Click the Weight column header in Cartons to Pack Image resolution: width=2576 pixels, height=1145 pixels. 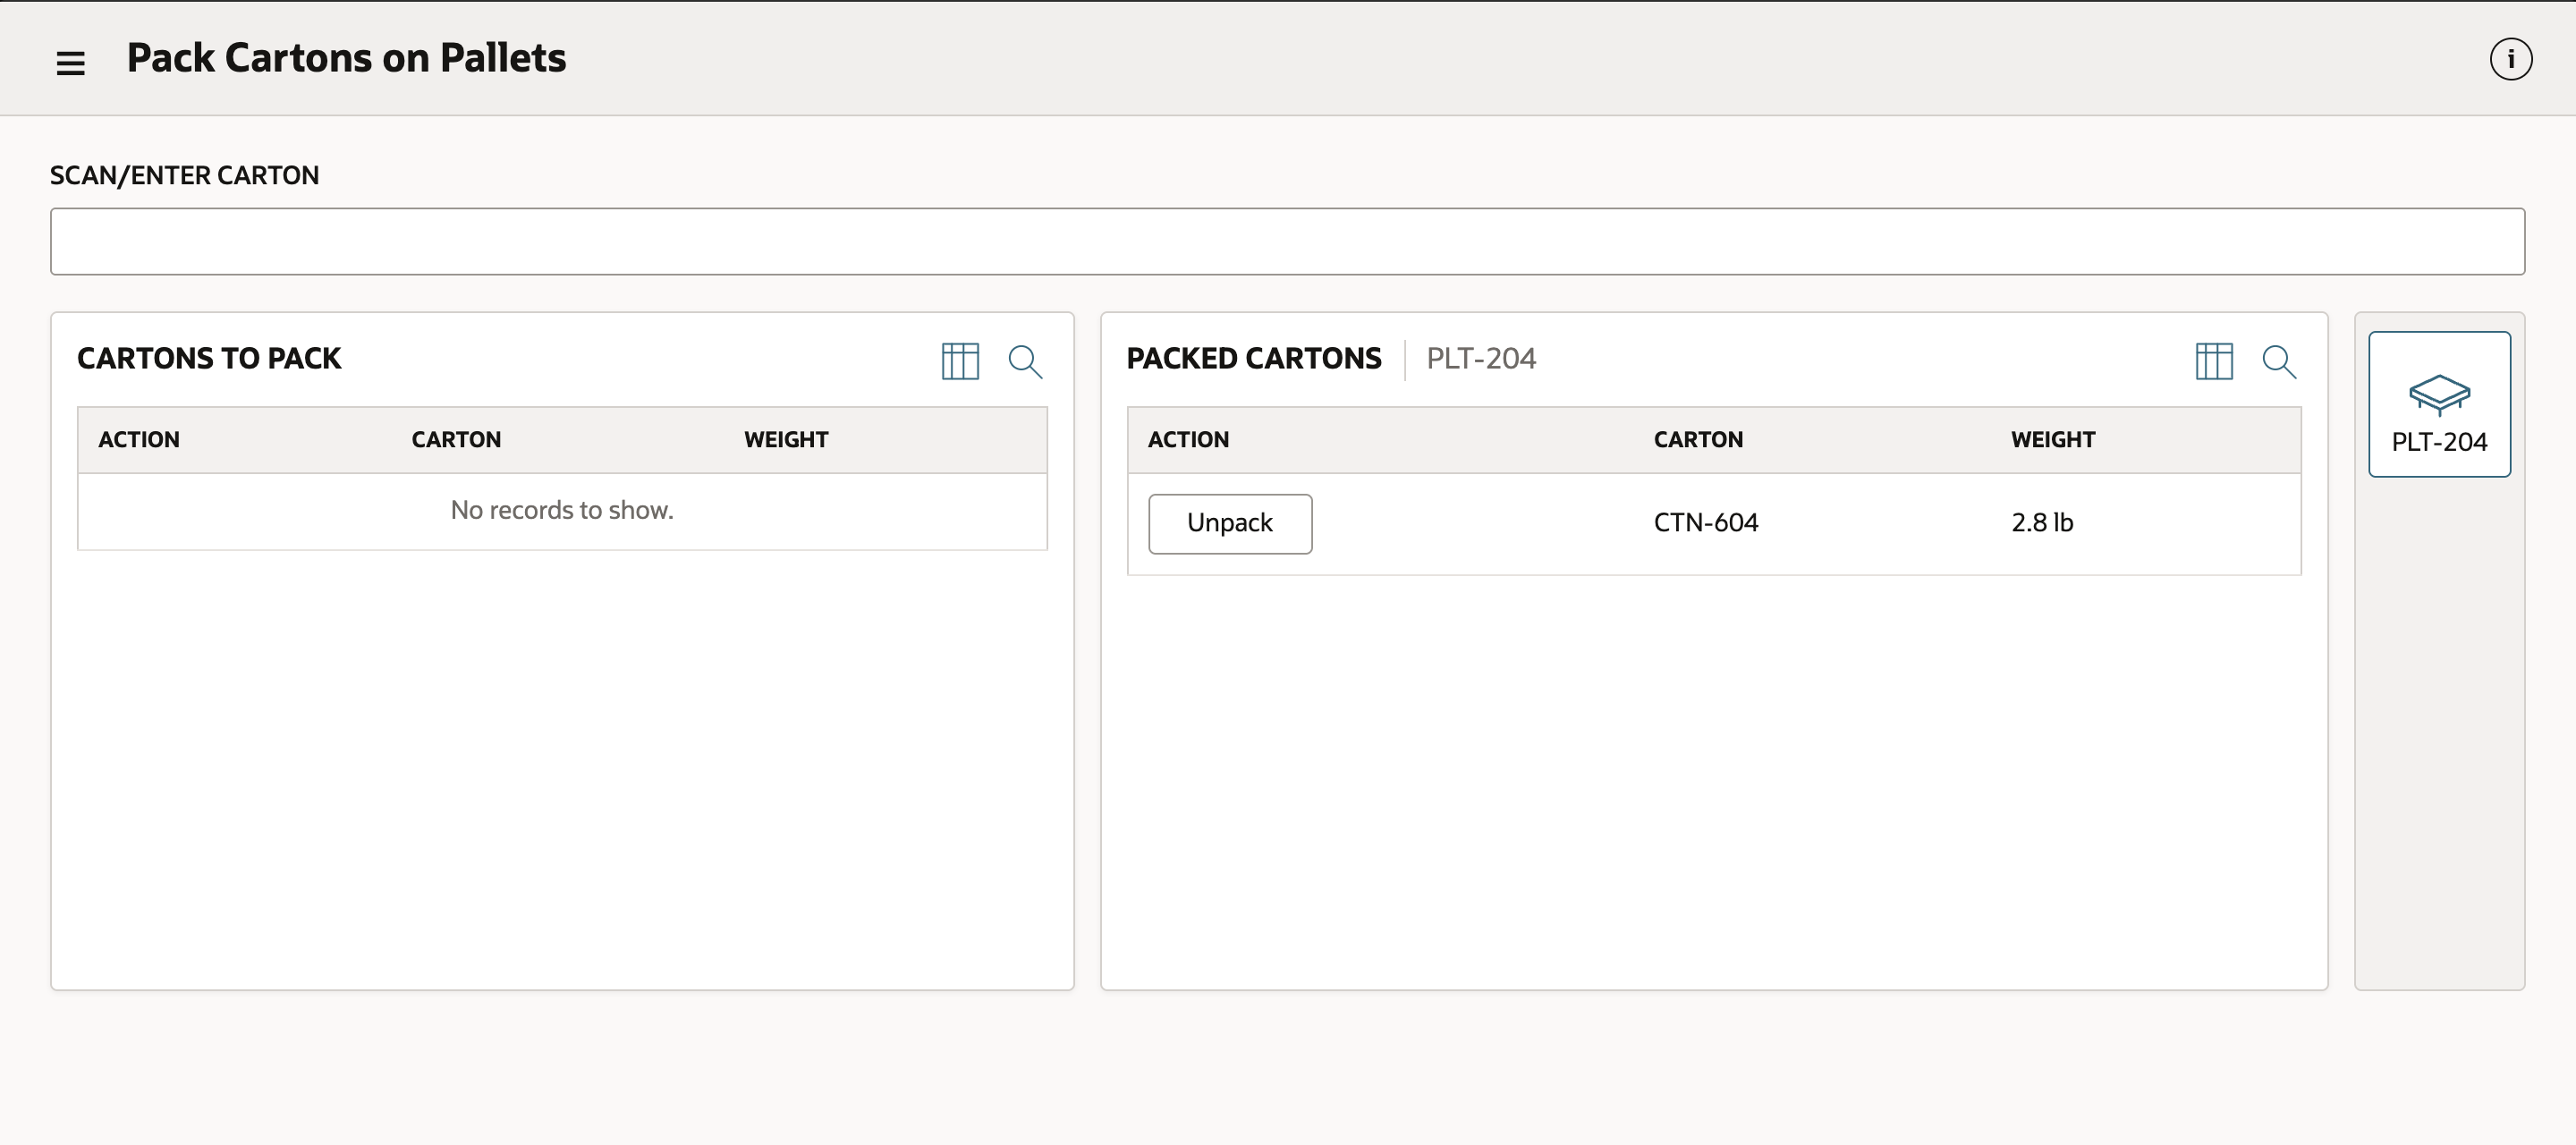[x=786, y=440]
